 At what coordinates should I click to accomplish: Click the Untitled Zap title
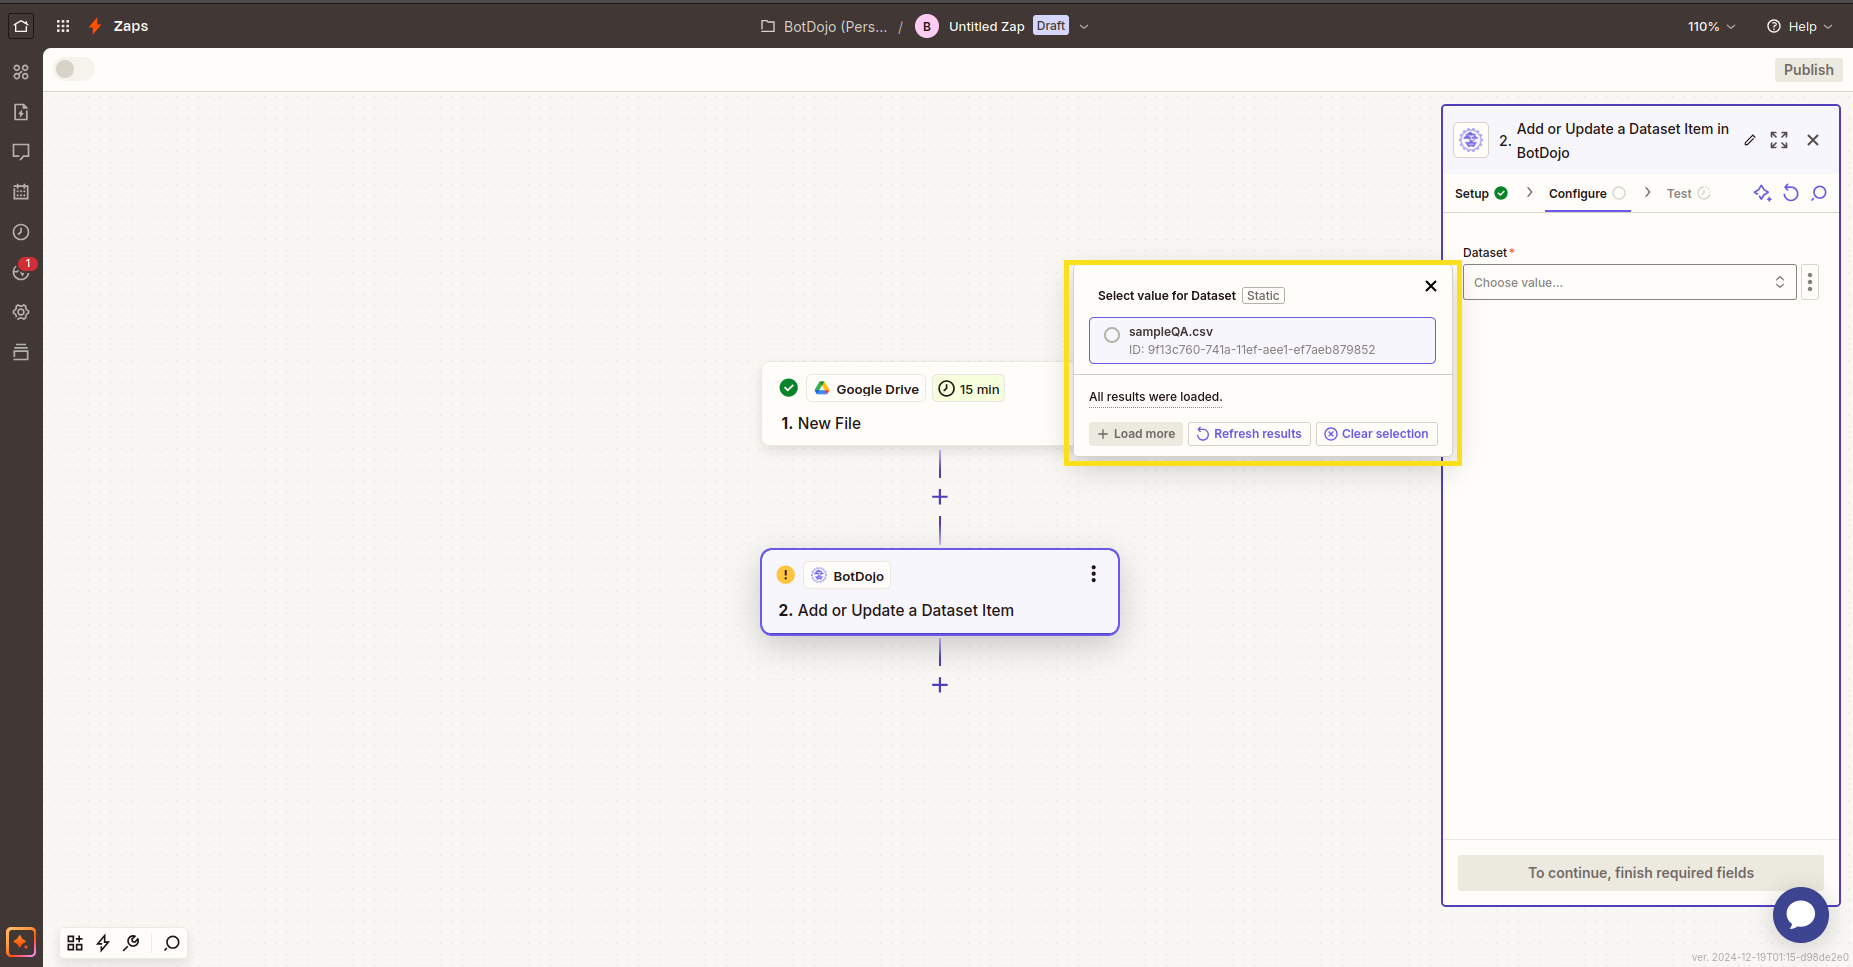[986, 27]
